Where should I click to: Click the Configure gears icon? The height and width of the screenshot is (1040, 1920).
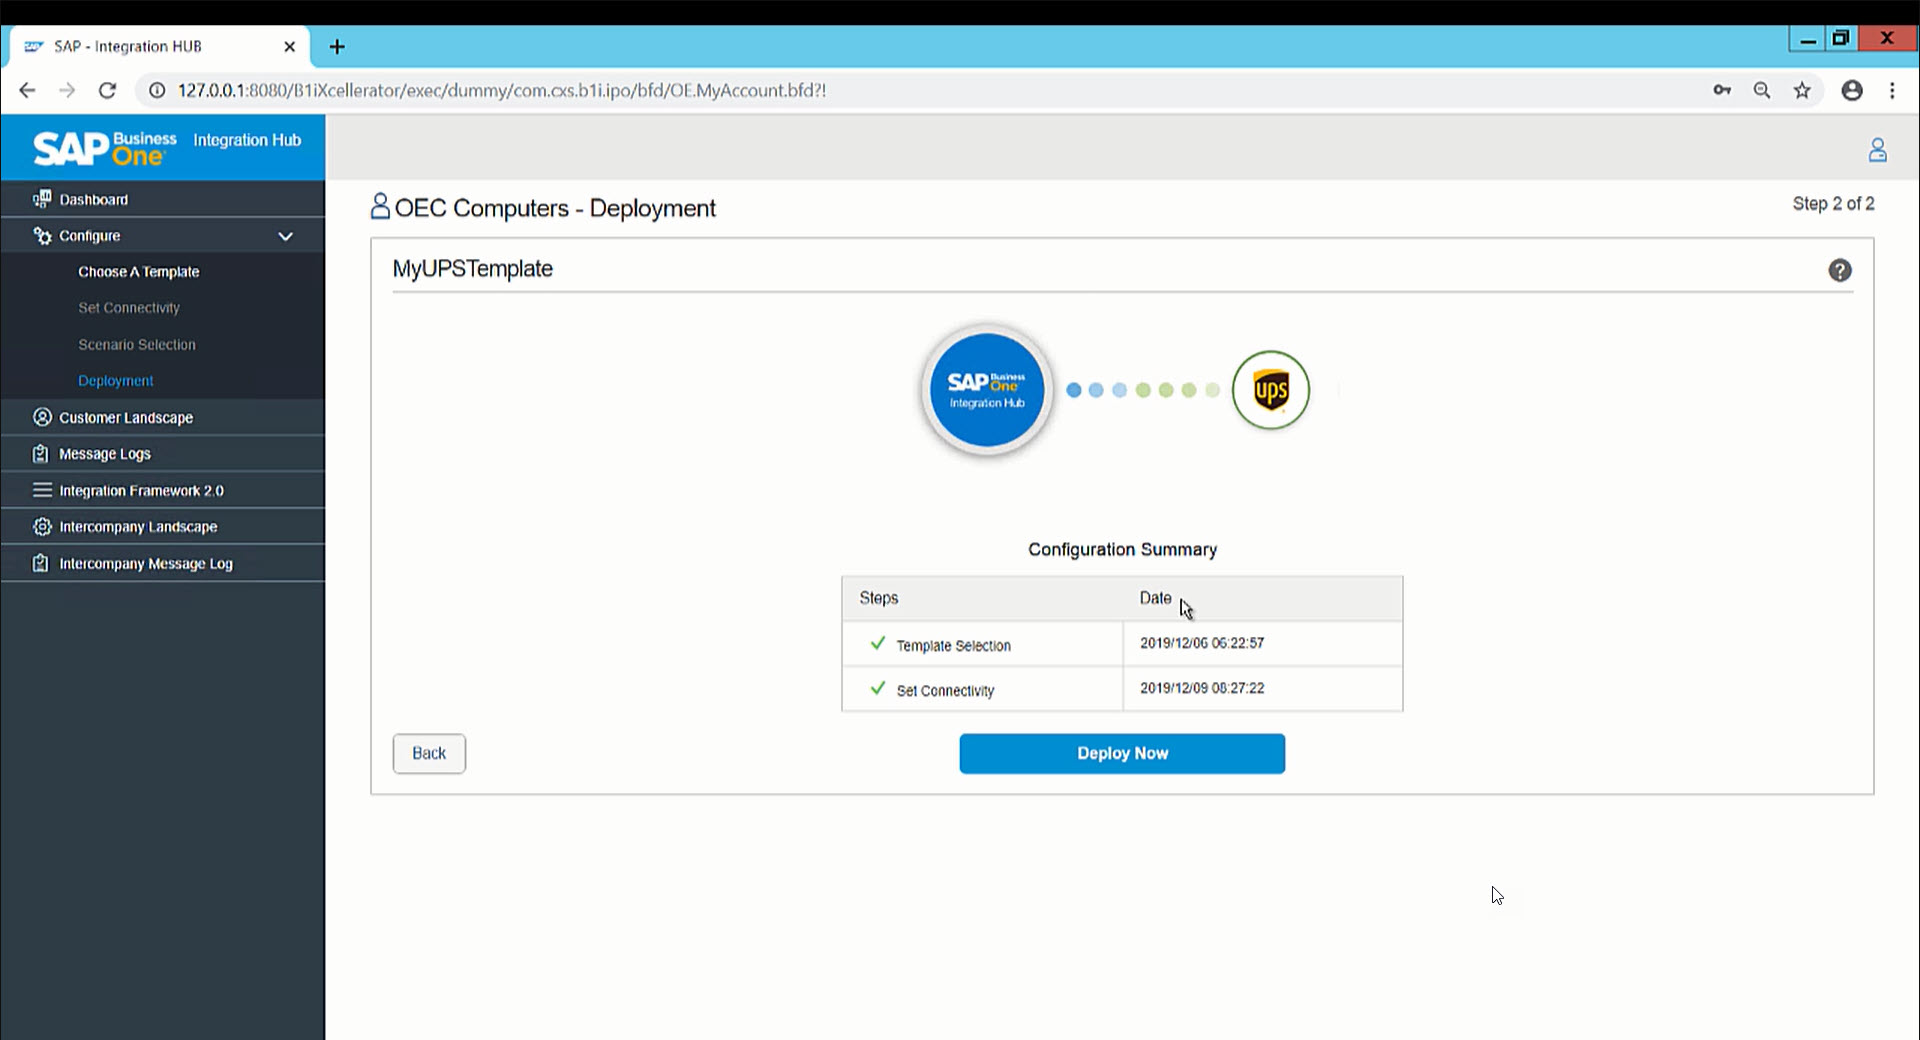pyautogui.click(x=42, y=236)
